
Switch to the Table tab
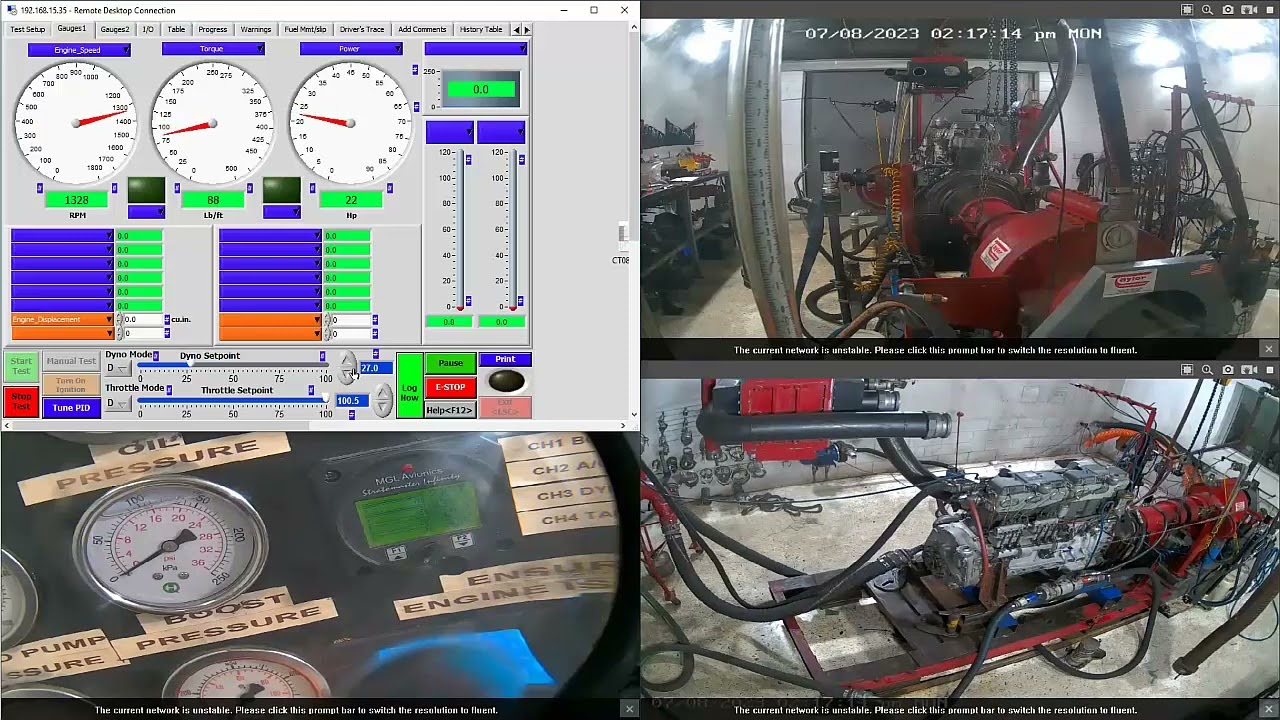point(176,29)
